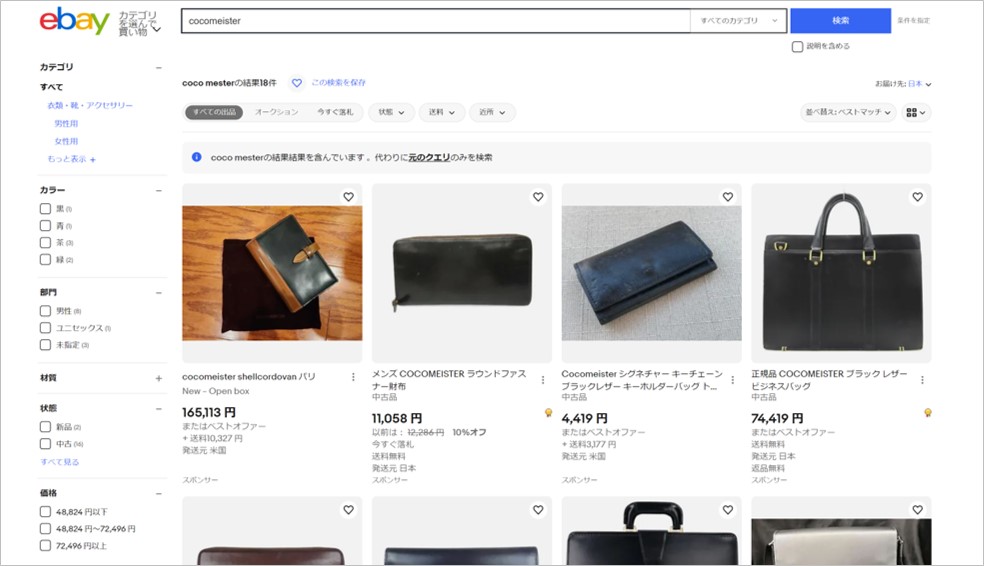Click the cocomeister search input field

click(436, 21)
